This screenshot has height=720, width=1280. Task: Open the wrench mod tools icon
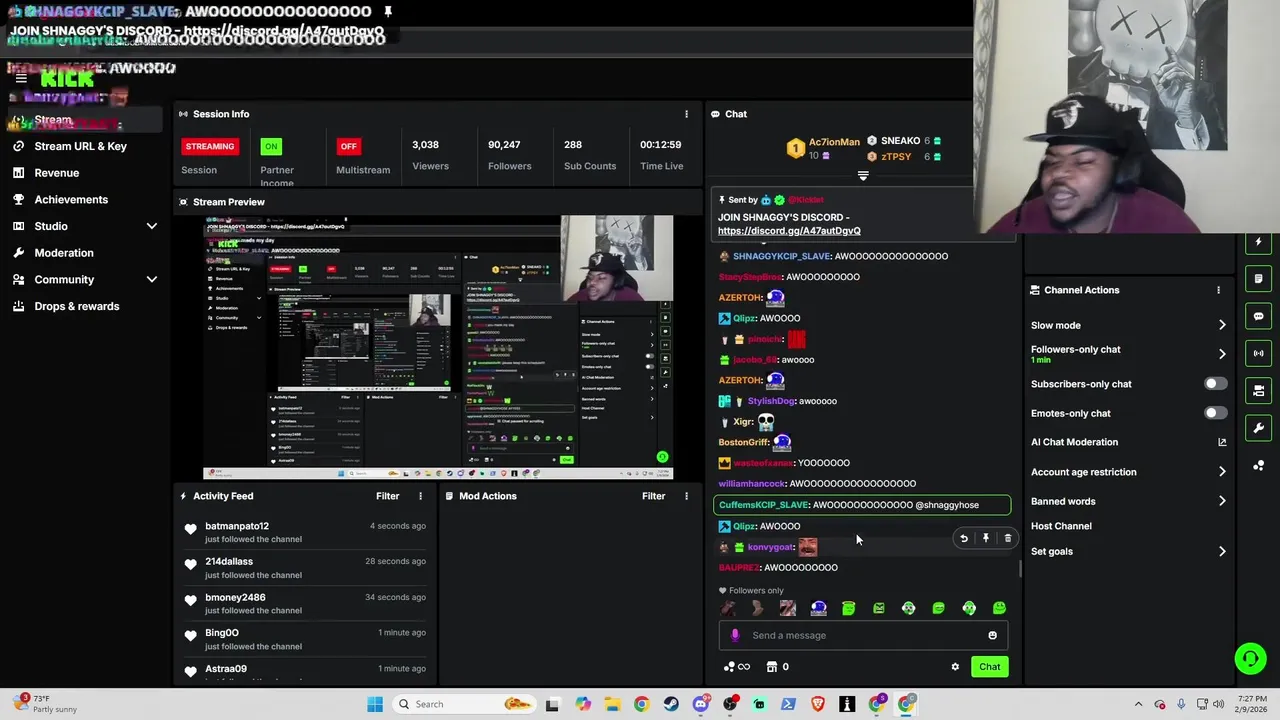click(1259, 428)
